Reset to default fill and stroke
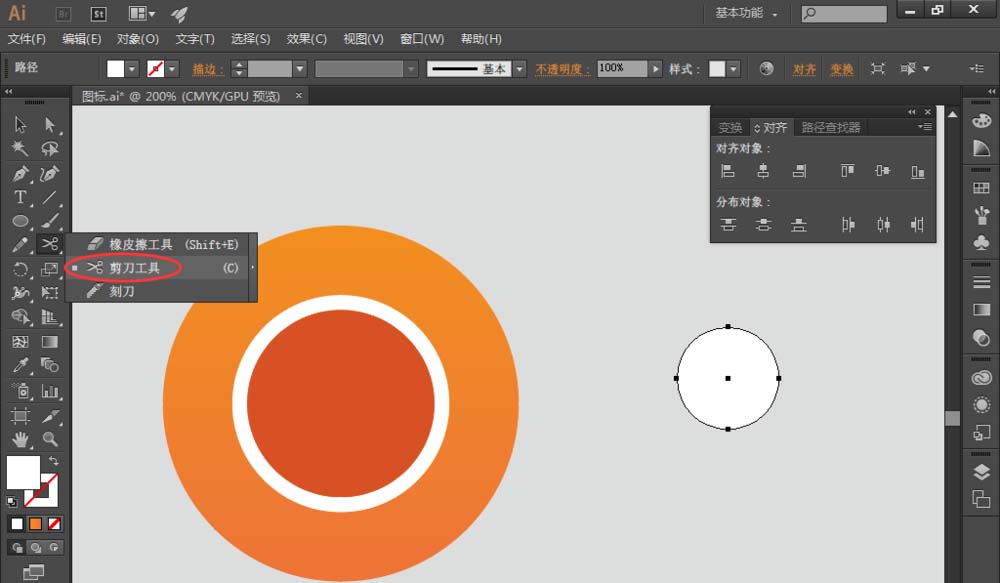Screen dimensions: 1000x583 click(11, 501)
